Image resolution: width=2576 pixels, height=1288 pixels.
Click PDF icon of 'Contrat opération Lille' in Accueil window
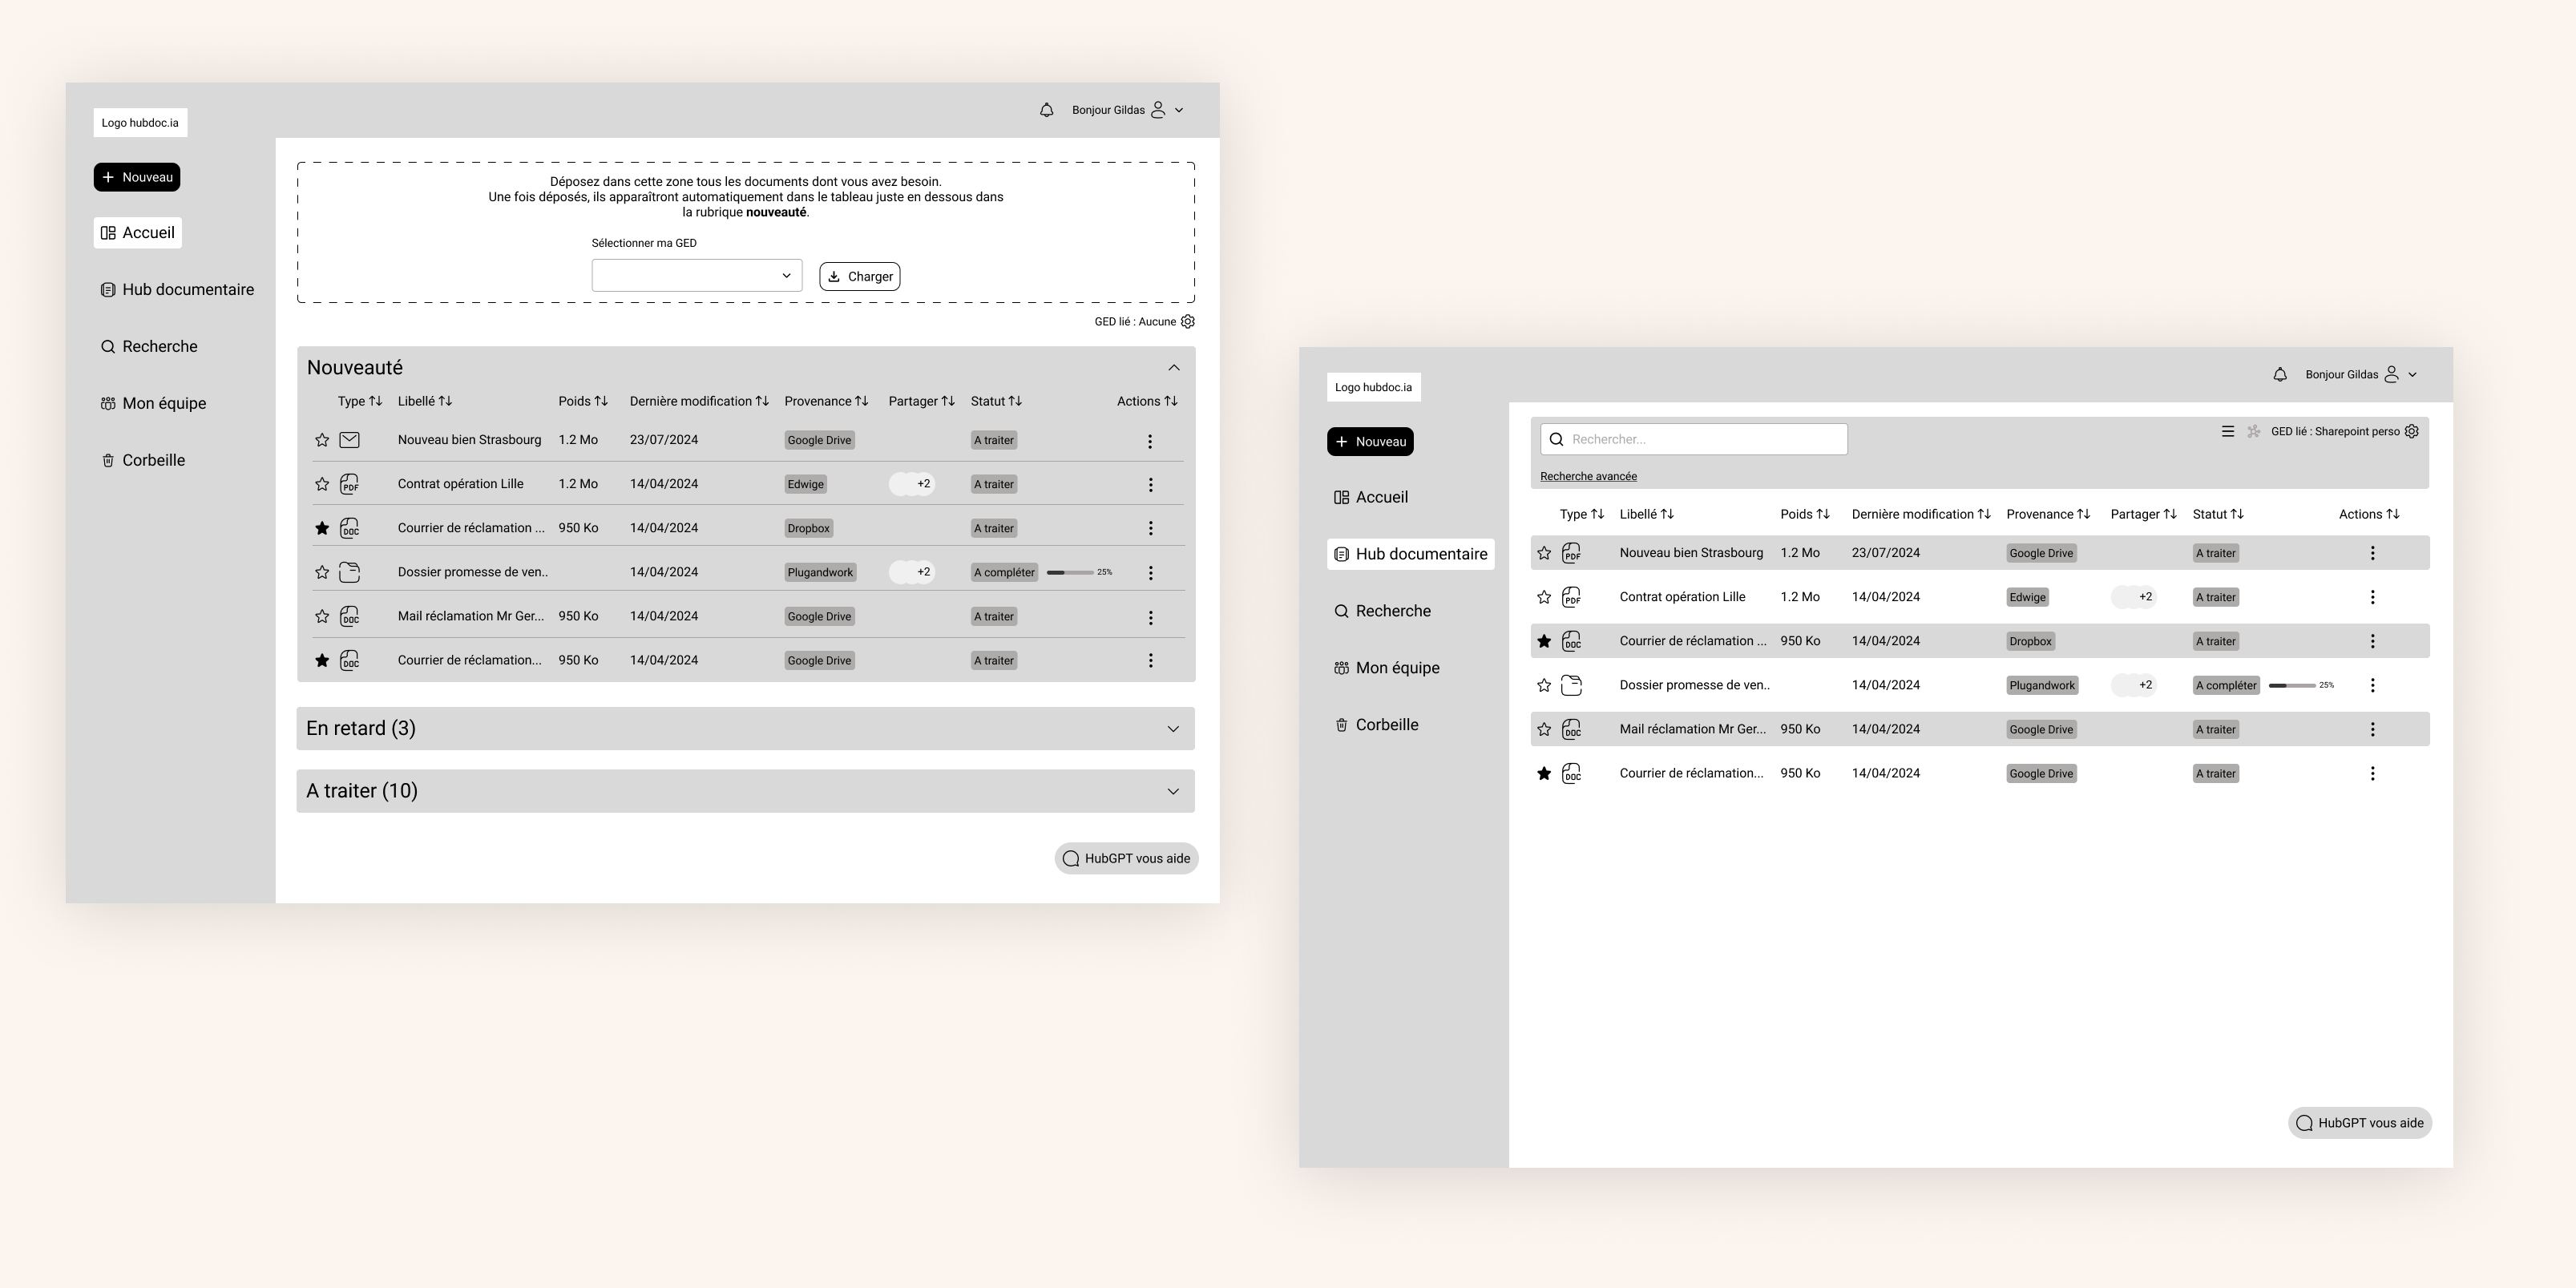tap(349, 484)
